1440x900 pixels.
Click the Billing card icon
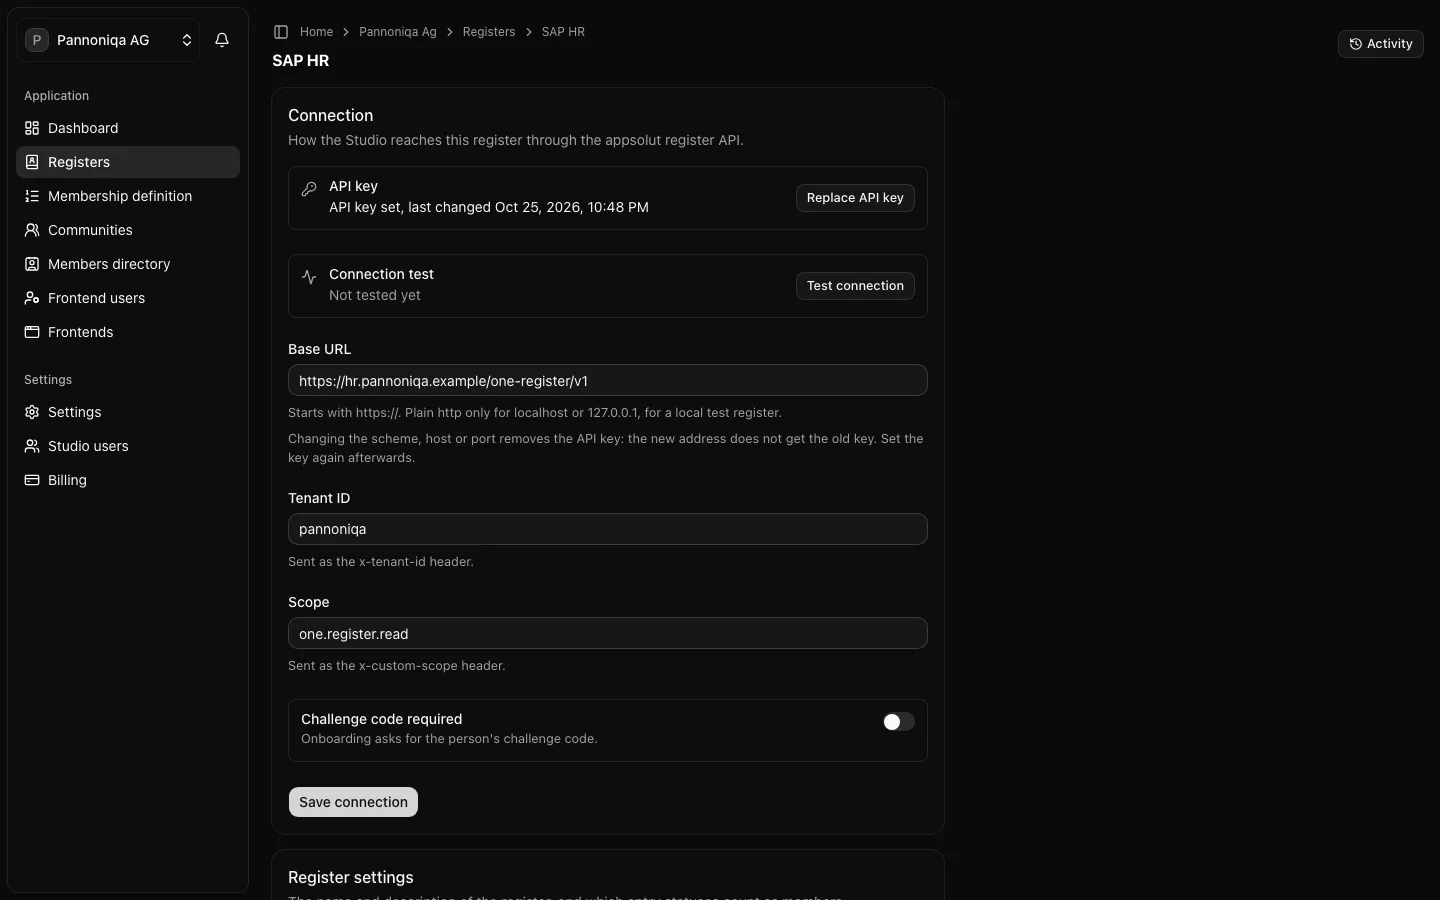coord(32,480)
